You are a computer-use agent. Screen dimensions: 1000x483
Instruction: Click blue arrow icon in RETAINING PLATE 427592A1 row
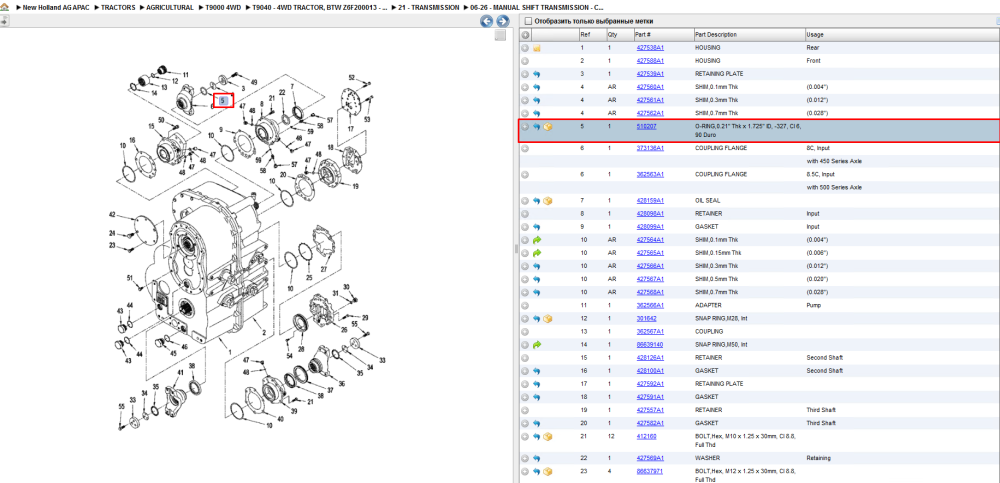(536, 383)
